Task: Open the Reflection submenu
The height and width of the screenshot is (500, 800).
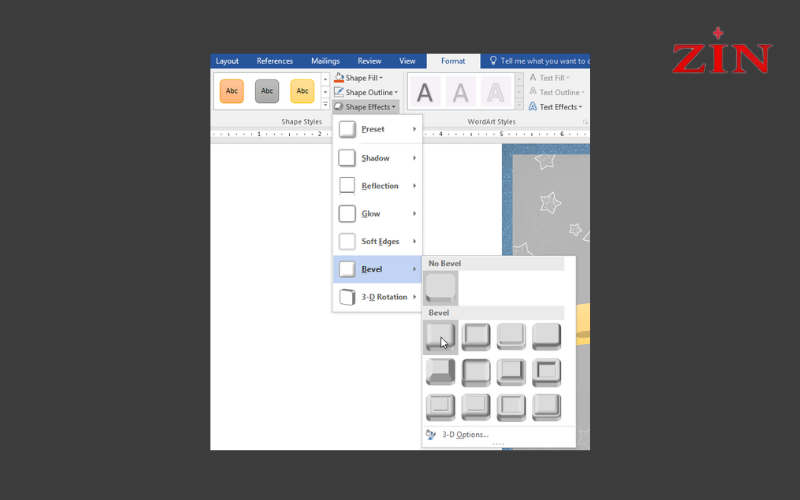Action: (378, 186)
